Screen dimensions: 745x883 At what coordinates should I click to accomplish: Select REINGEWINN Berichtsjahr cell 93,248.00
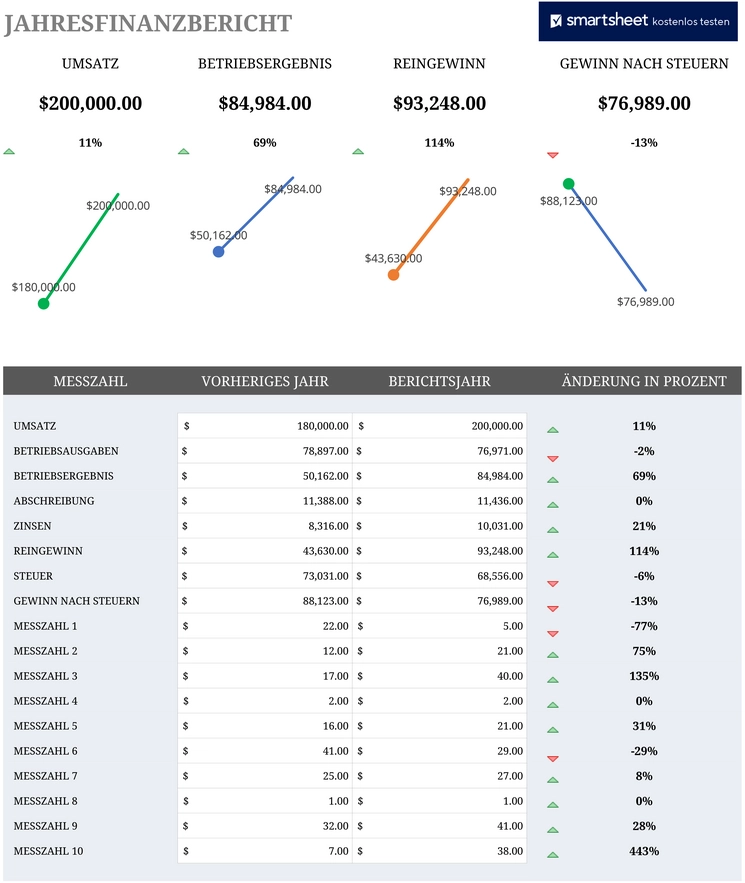click(x=440, y=551)
